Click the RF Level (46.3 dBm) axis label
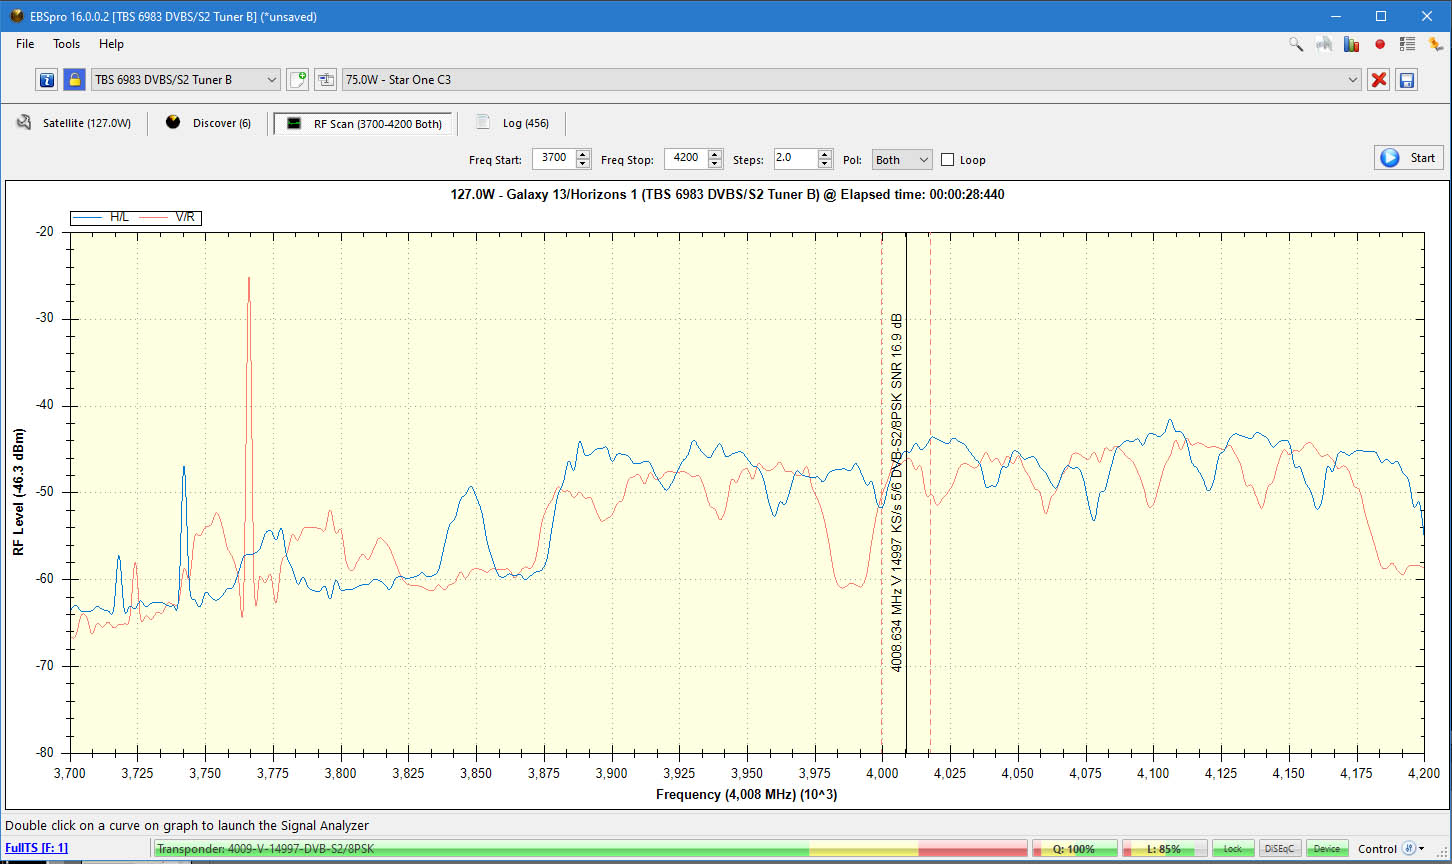This screenshot has height=864, width=1452. pyautogui.click(x=18, y=492)
